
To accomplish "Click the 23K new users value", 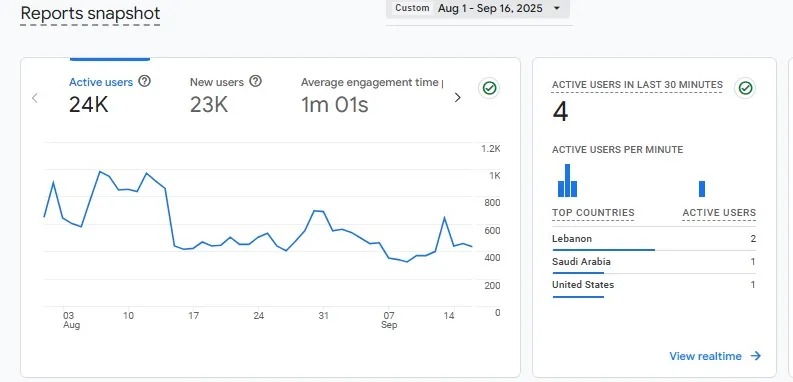I will tap(209, 105).
